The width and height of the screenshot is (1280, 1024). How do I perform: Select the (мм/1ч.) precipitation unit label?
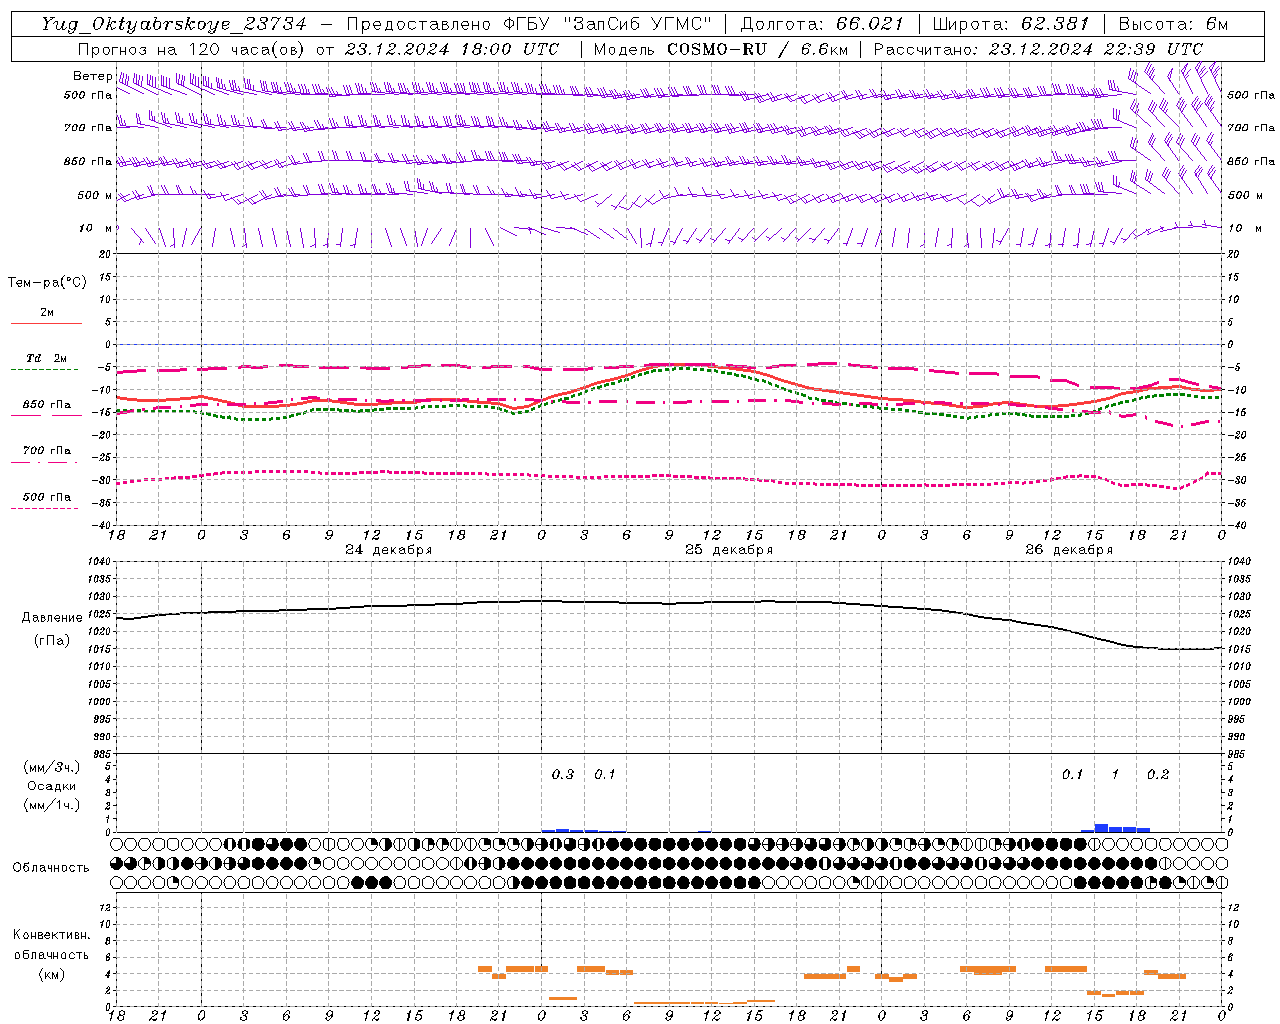pos(51,805)
